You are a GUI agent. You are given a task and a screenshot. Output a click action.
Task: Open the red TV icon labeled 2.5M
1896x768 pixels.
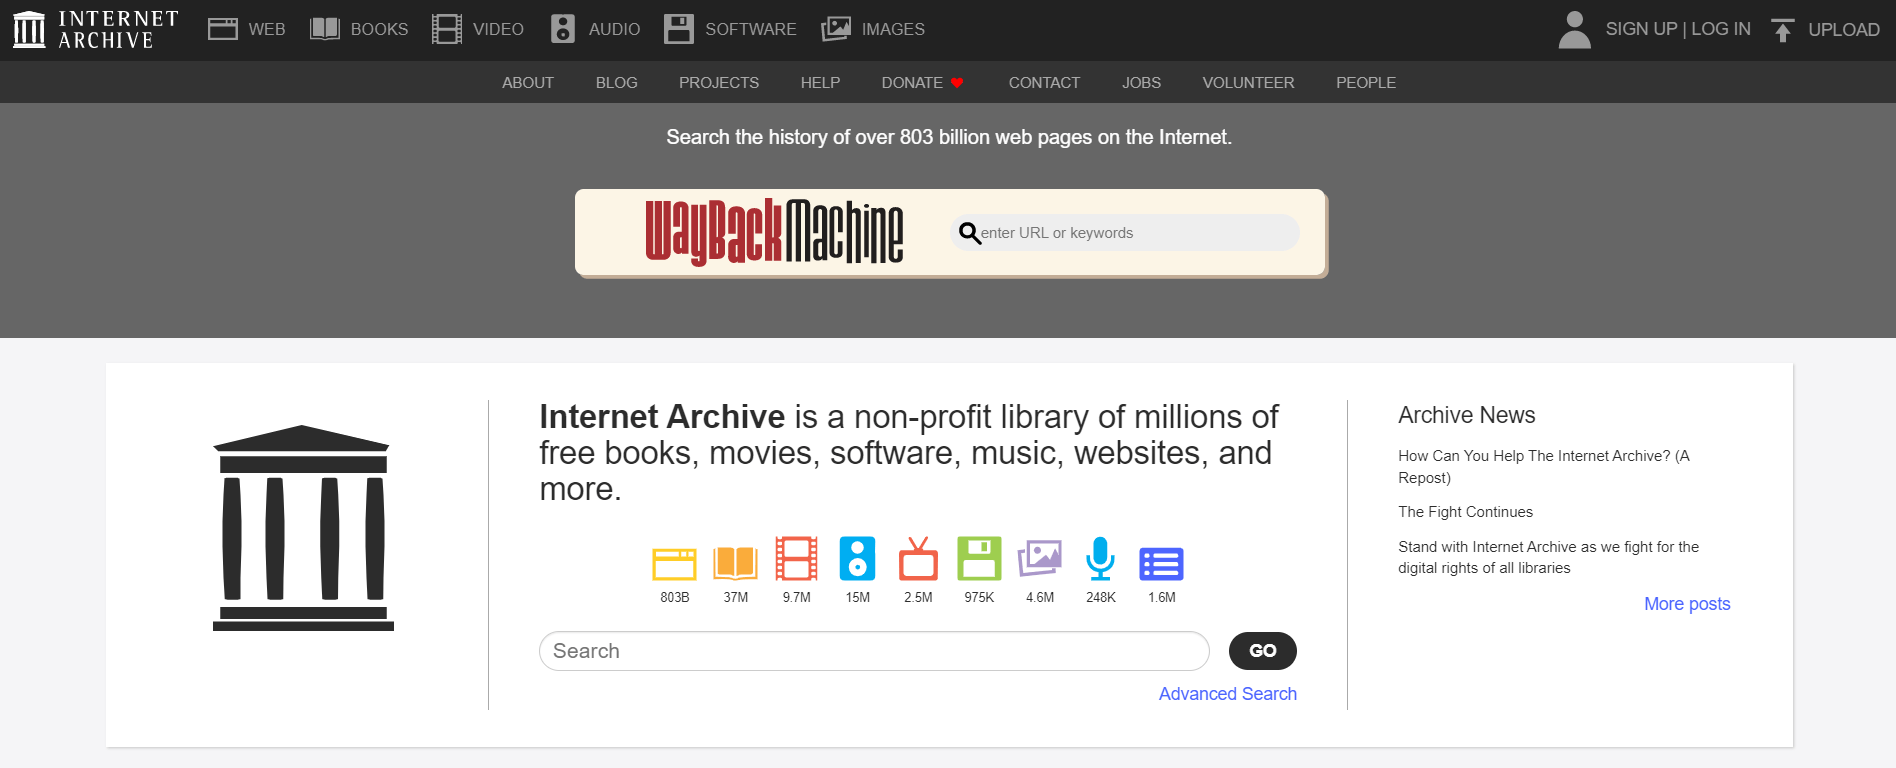[x=918, y=559]
